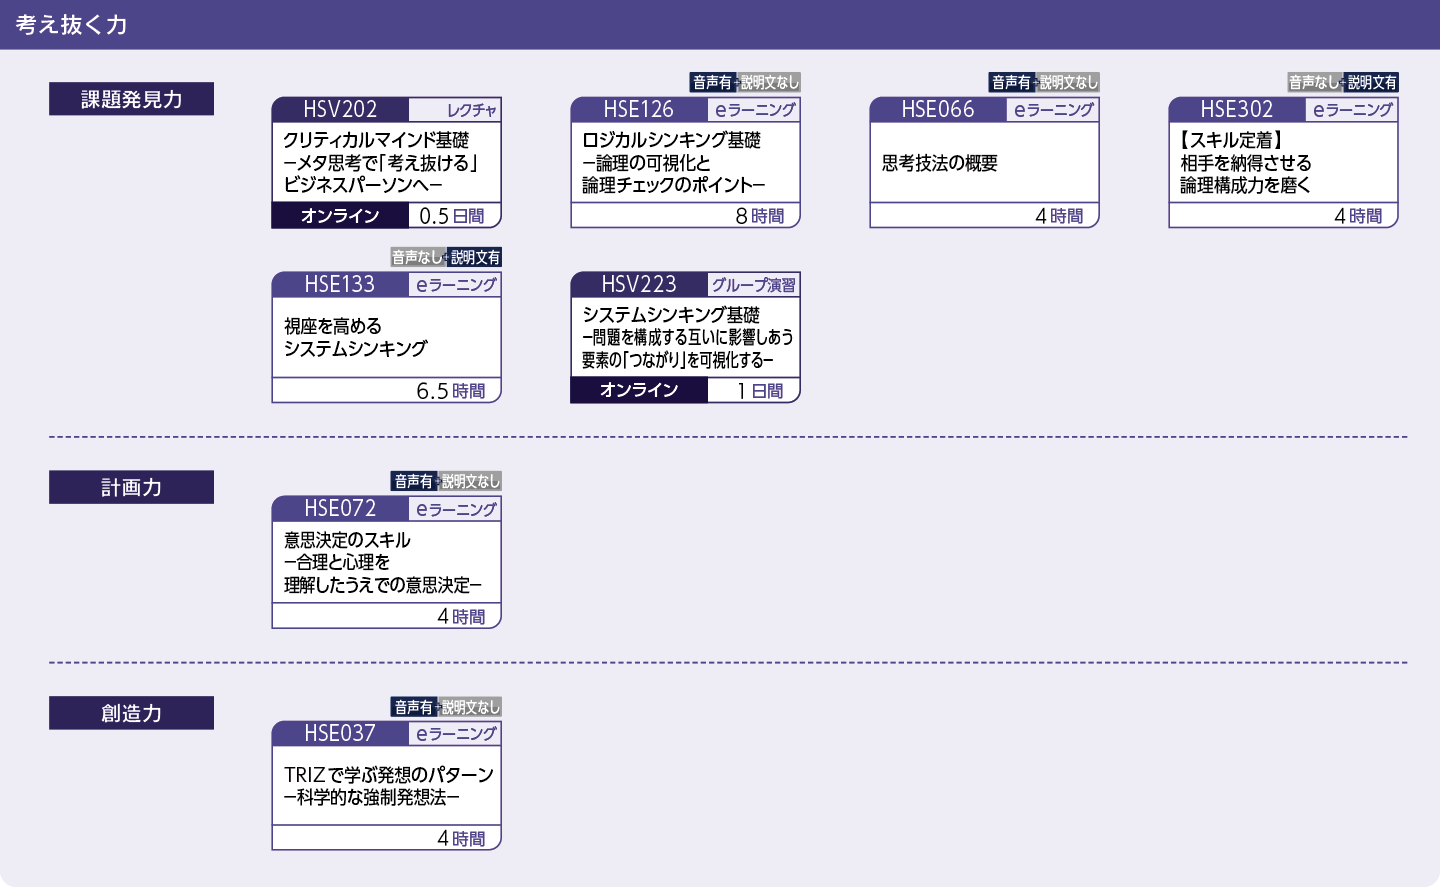
Task: Click the 音声有 tag above HSE066
Action: tap(1012, 82)
